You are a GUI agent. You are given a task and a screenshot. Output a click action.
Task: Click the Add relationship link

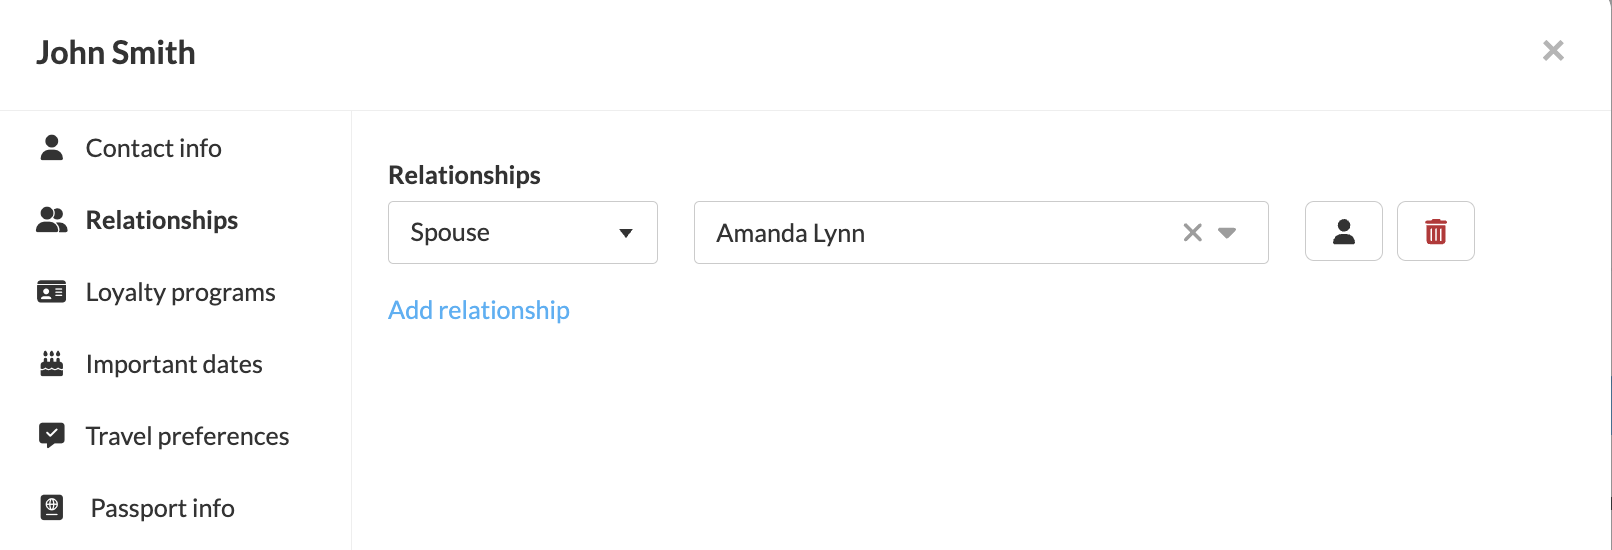click(x=479, y=310)
